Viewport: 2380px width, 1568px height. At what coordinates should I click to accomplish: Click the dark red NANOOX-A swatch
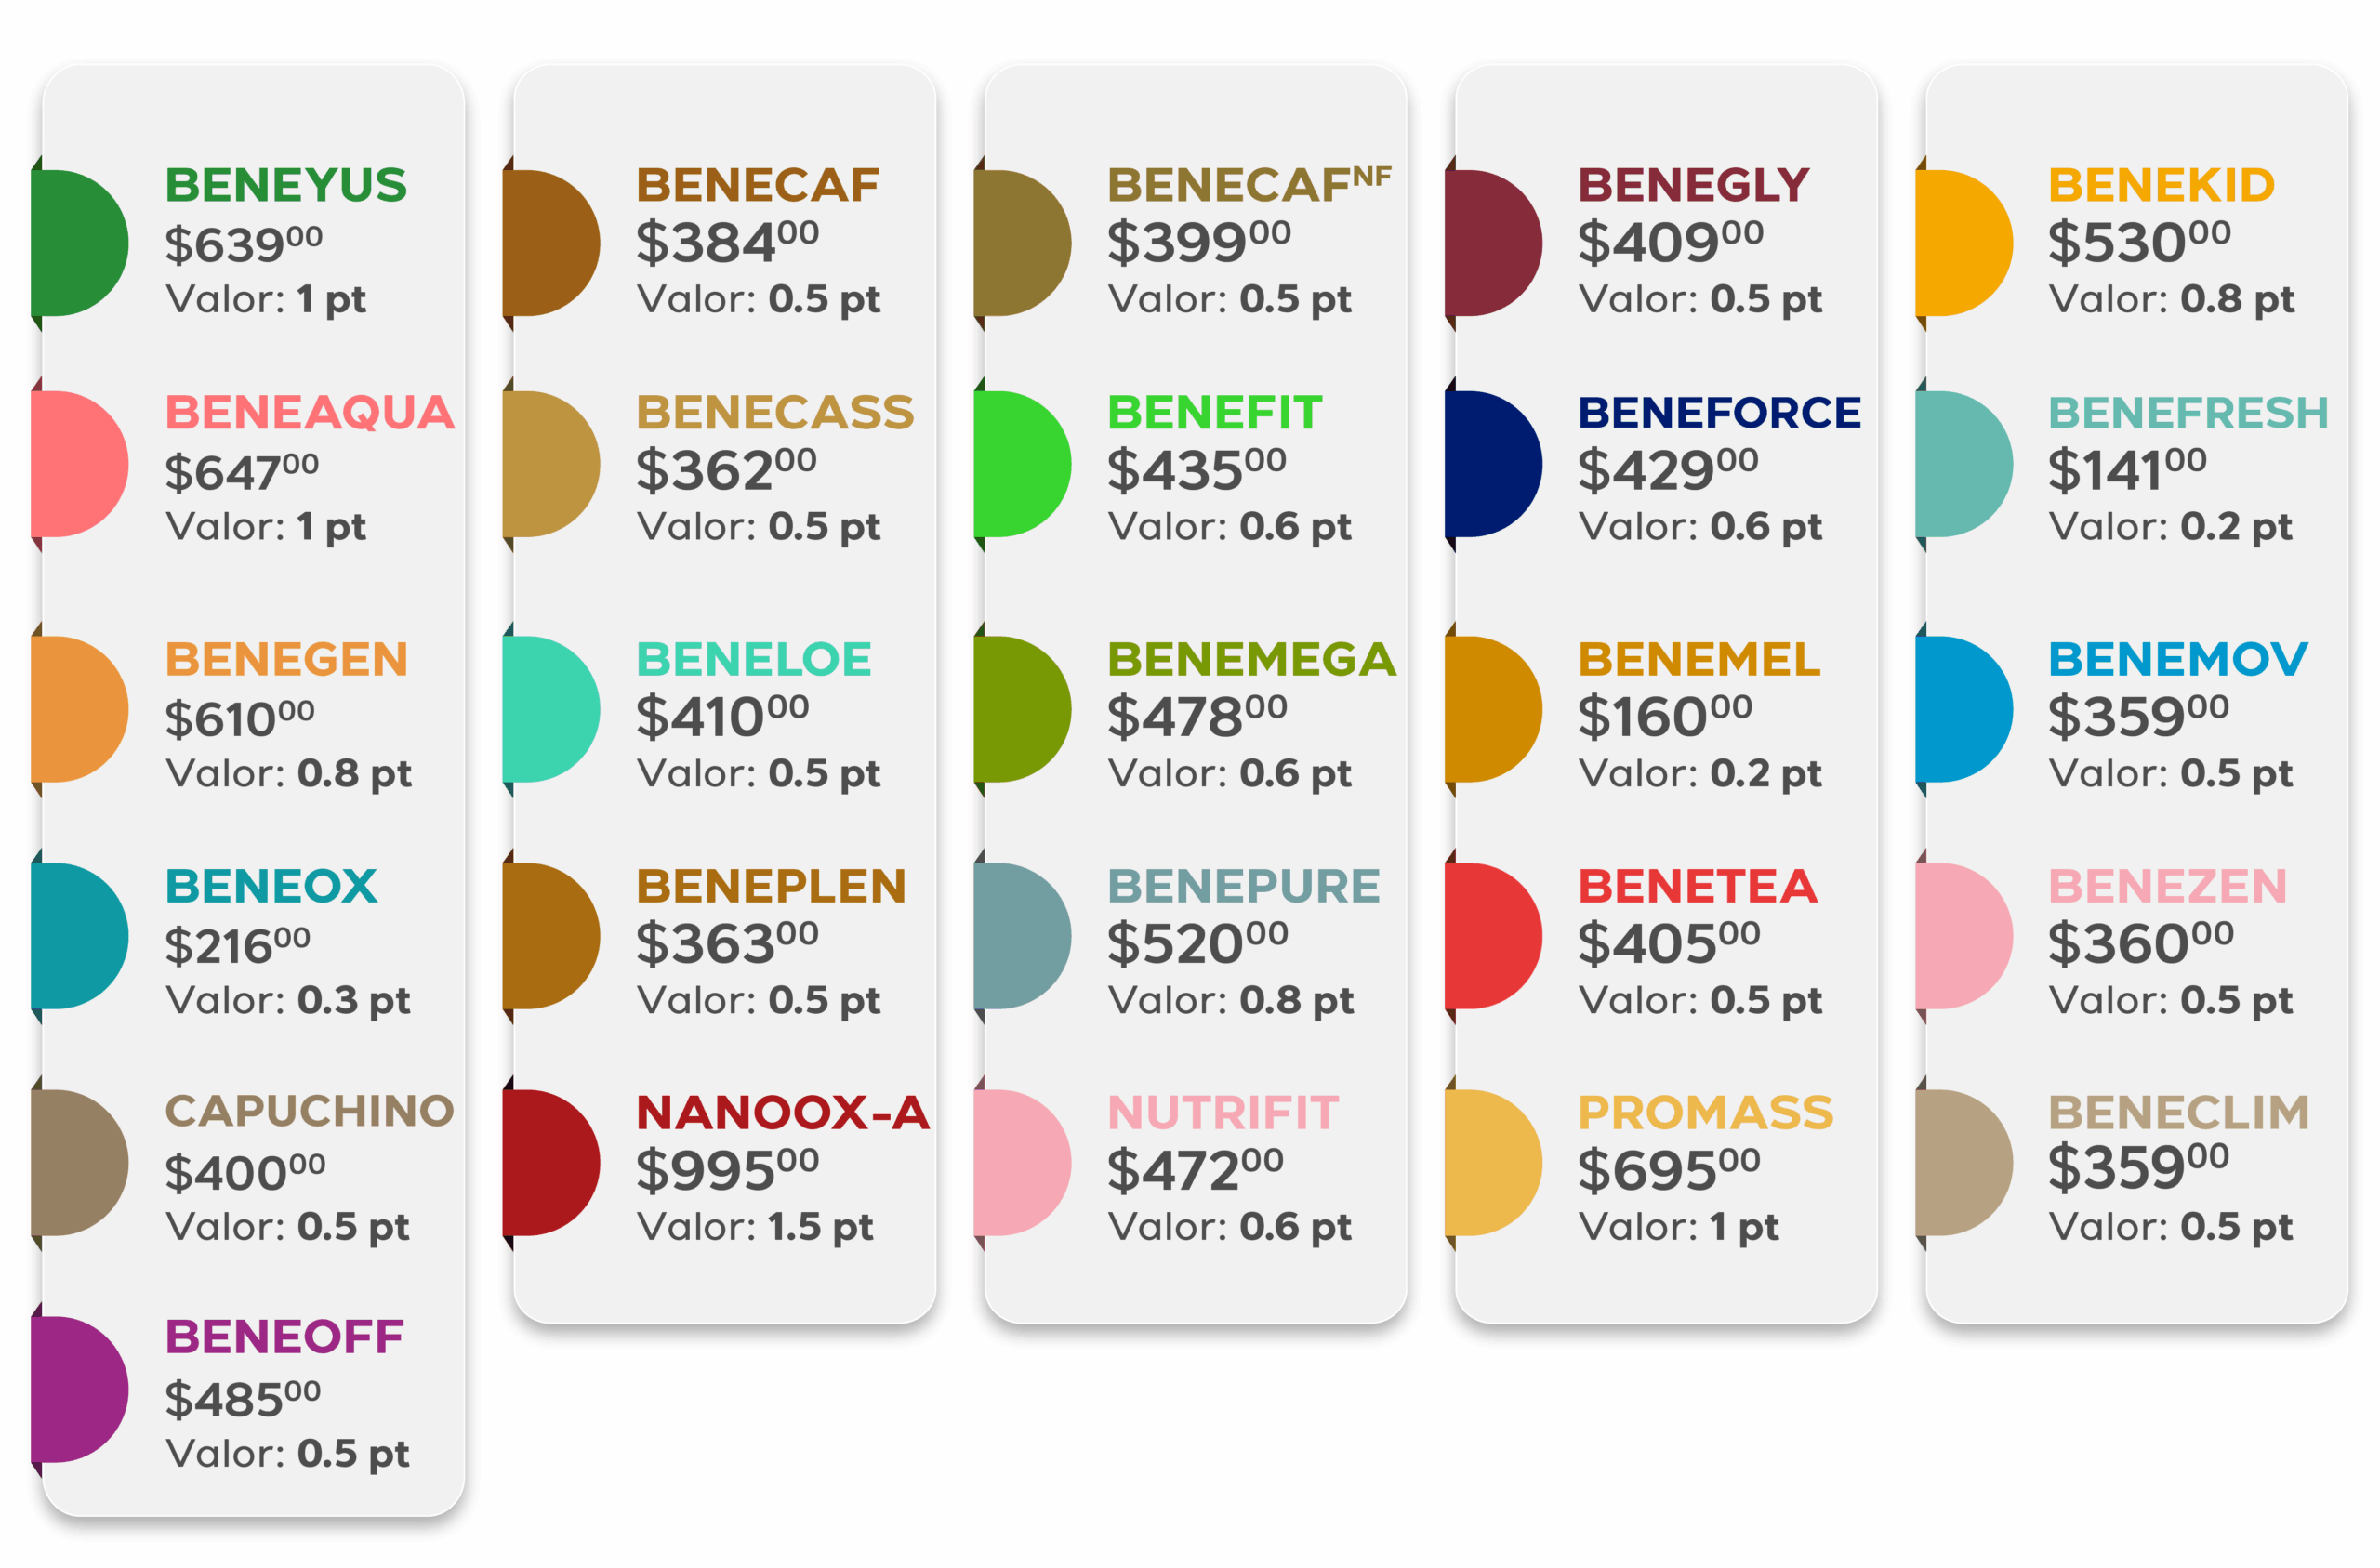pyautogui.click(x=551, y=1163)
